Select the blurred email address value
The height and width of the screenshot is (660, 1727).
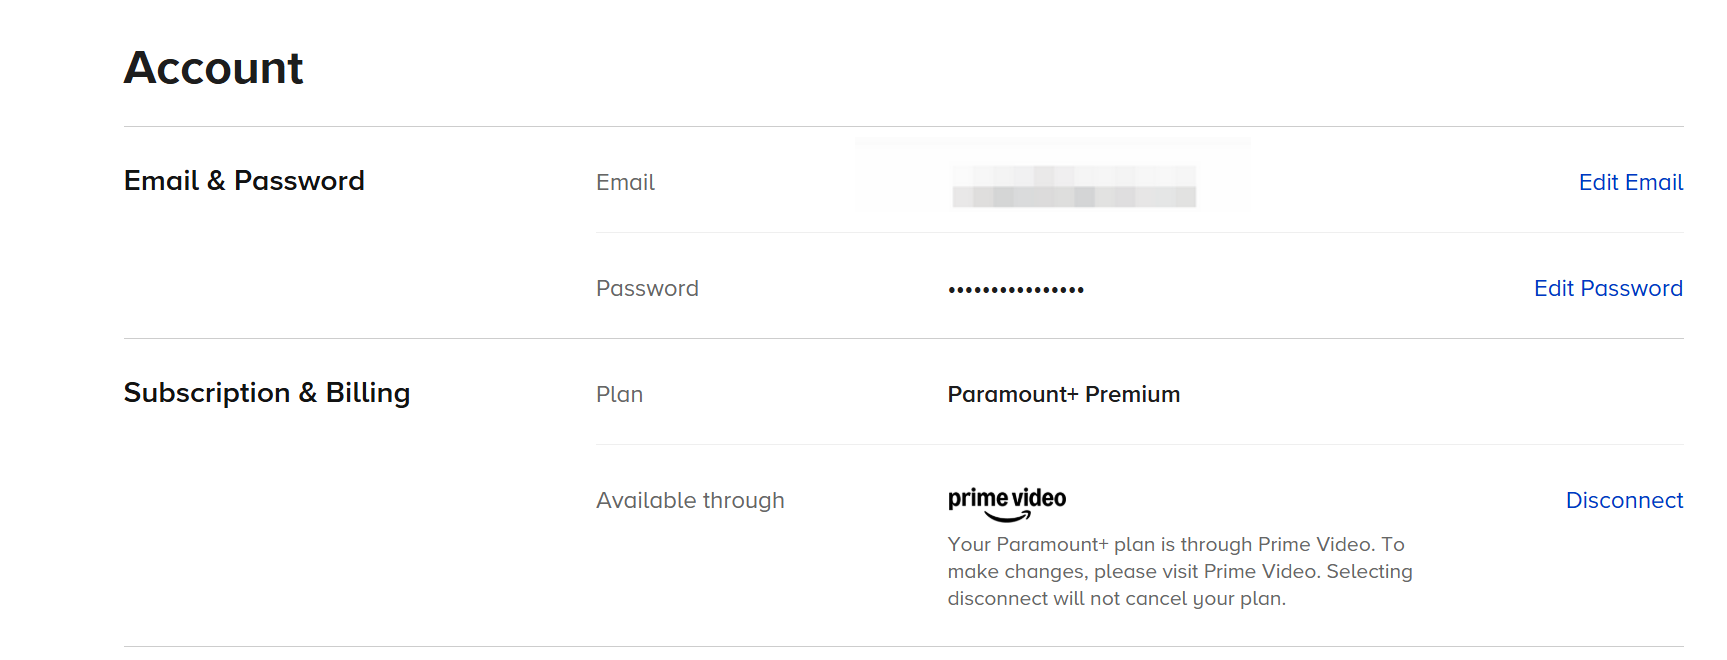[x=1074, y=187]
